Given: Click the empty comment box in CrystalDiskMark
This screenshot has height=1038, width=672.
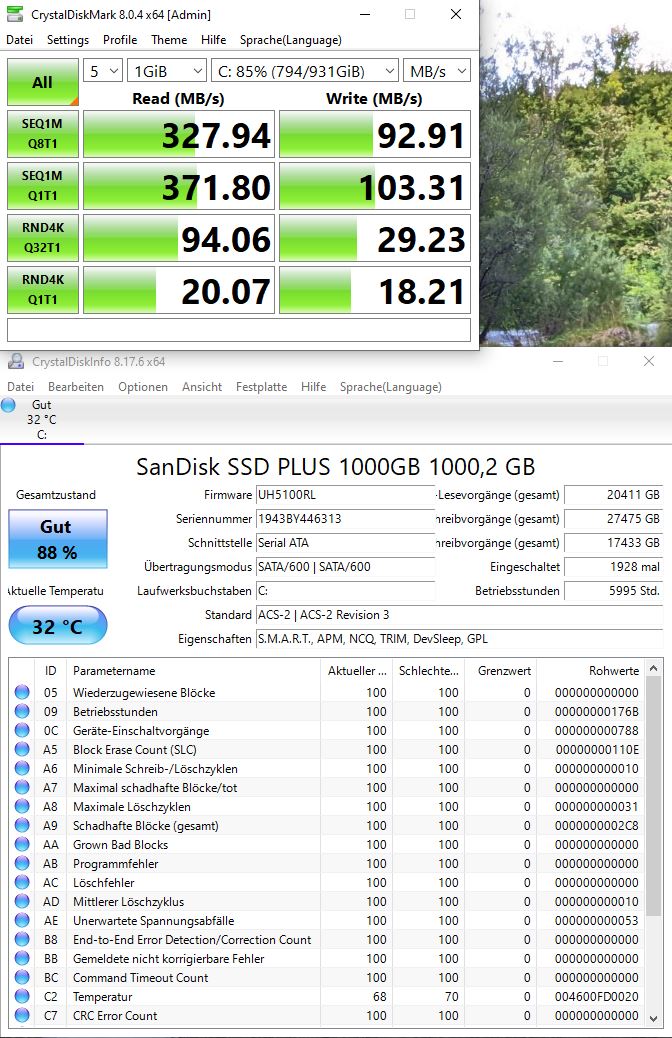Looking at the screenshot, I should pyautogui.click(x=239, y=330).
